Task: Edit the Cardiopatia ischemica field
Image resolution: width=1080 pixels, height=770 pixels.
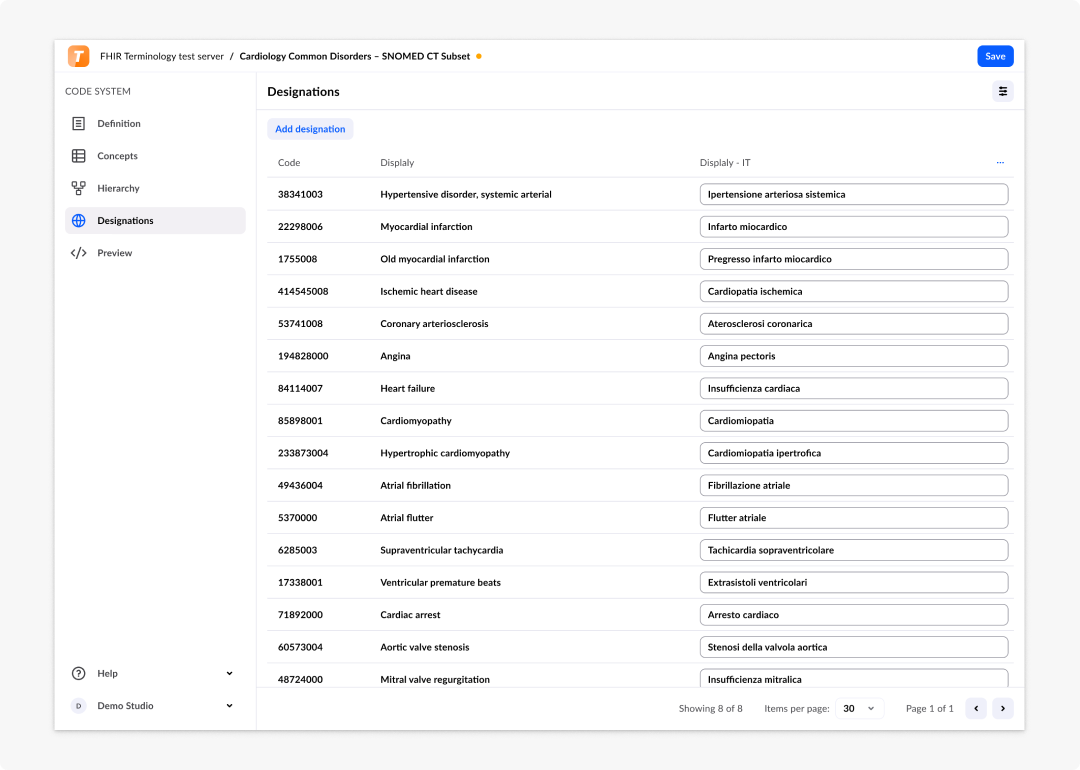Action: click(x=854, y=291)
